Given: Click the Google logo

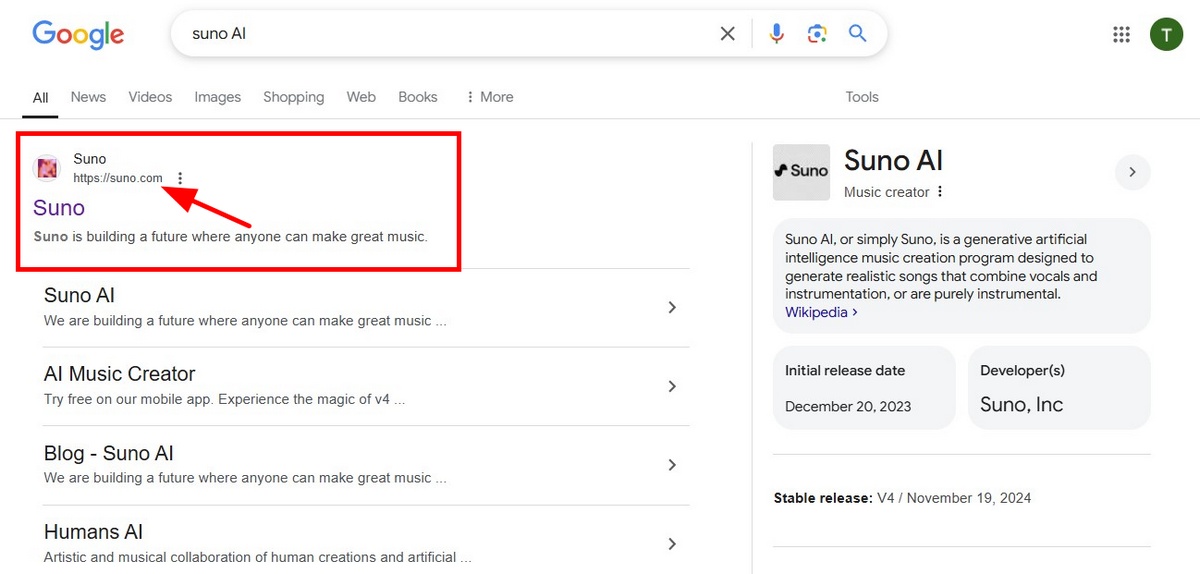Looking at the screenshot, I should click(x=78, y=34).
